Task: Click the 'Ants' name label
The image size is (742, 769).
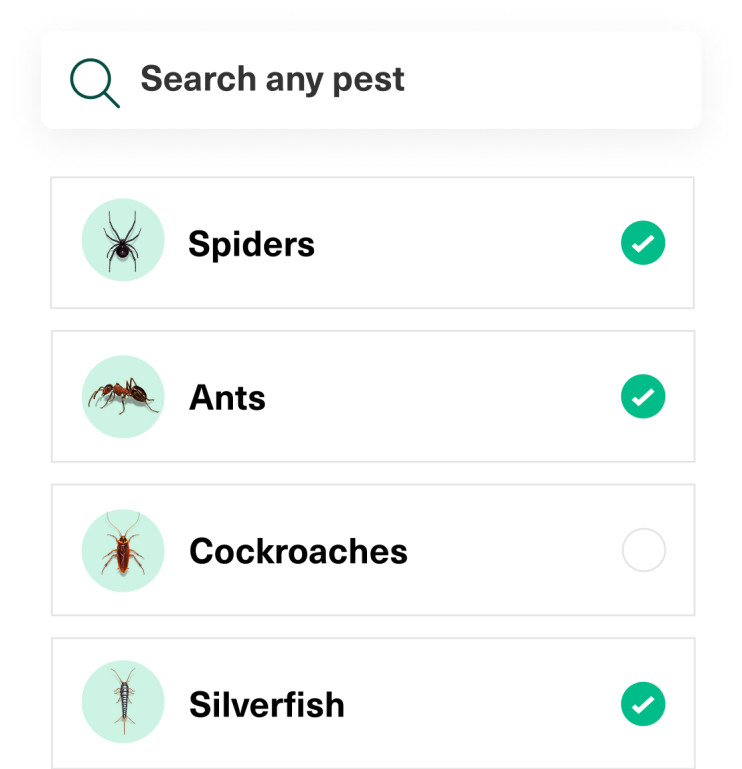Action: (x=227, y=398)
